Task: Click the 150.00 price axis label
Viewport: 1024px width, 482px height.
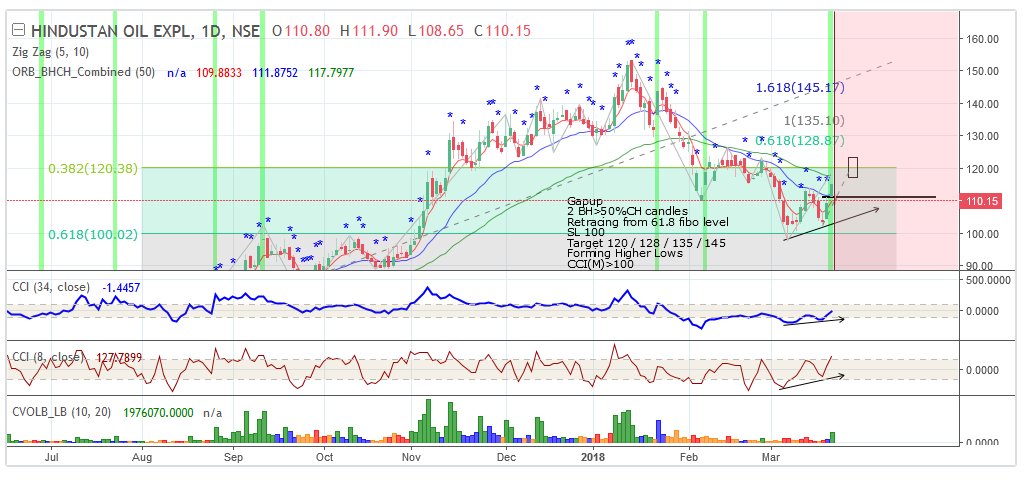Action: pos(983,71)
